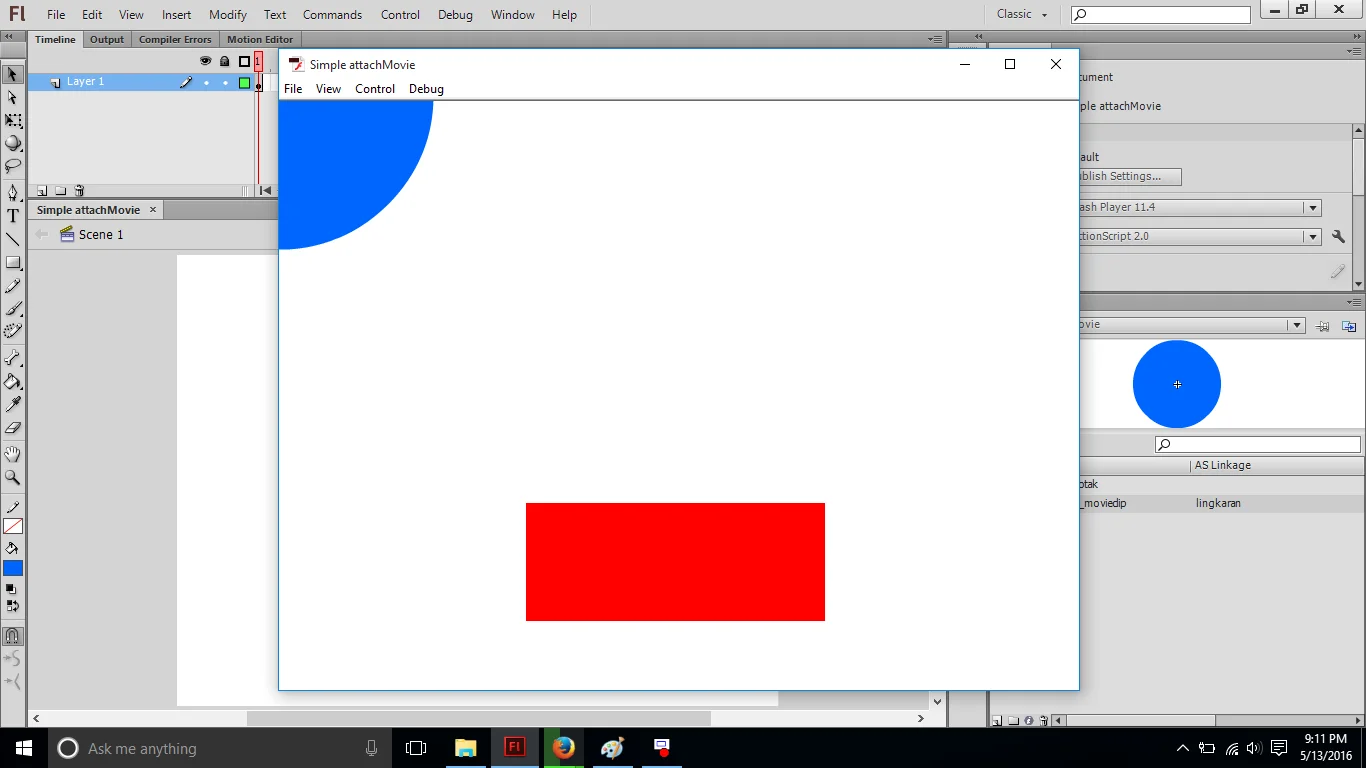This screenshot has width=1366, height=768.
Task: Open Firefox from the Windows taskbar
Action: 563,748
